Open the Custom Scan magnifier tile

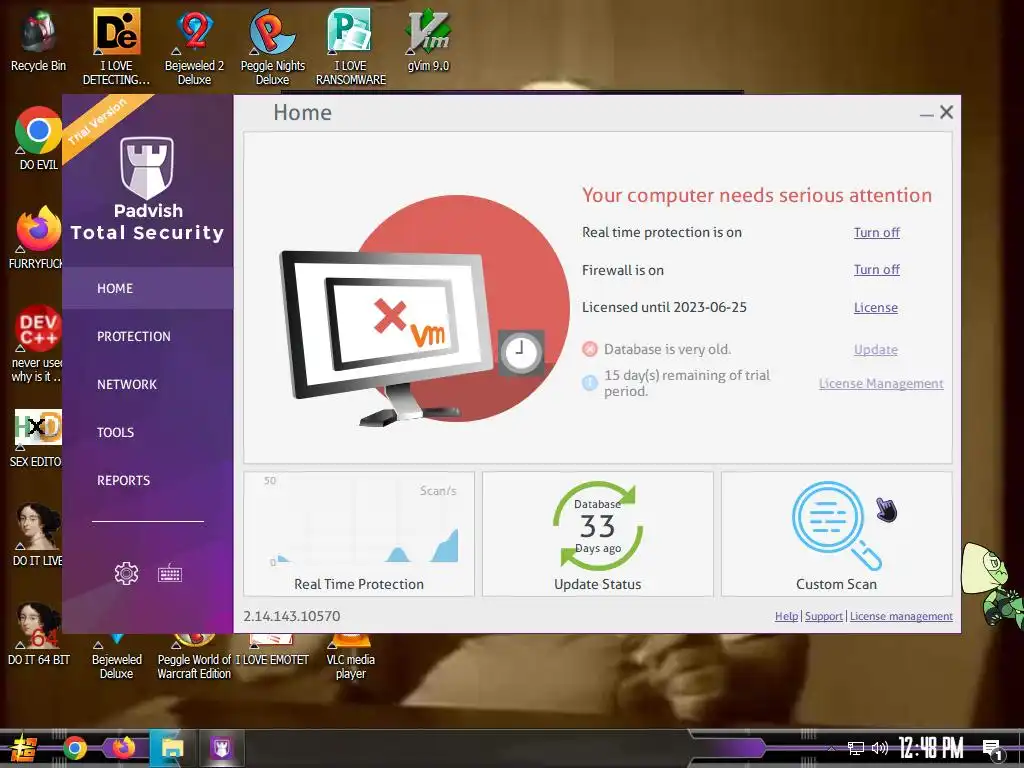click(x=836, y=534)
